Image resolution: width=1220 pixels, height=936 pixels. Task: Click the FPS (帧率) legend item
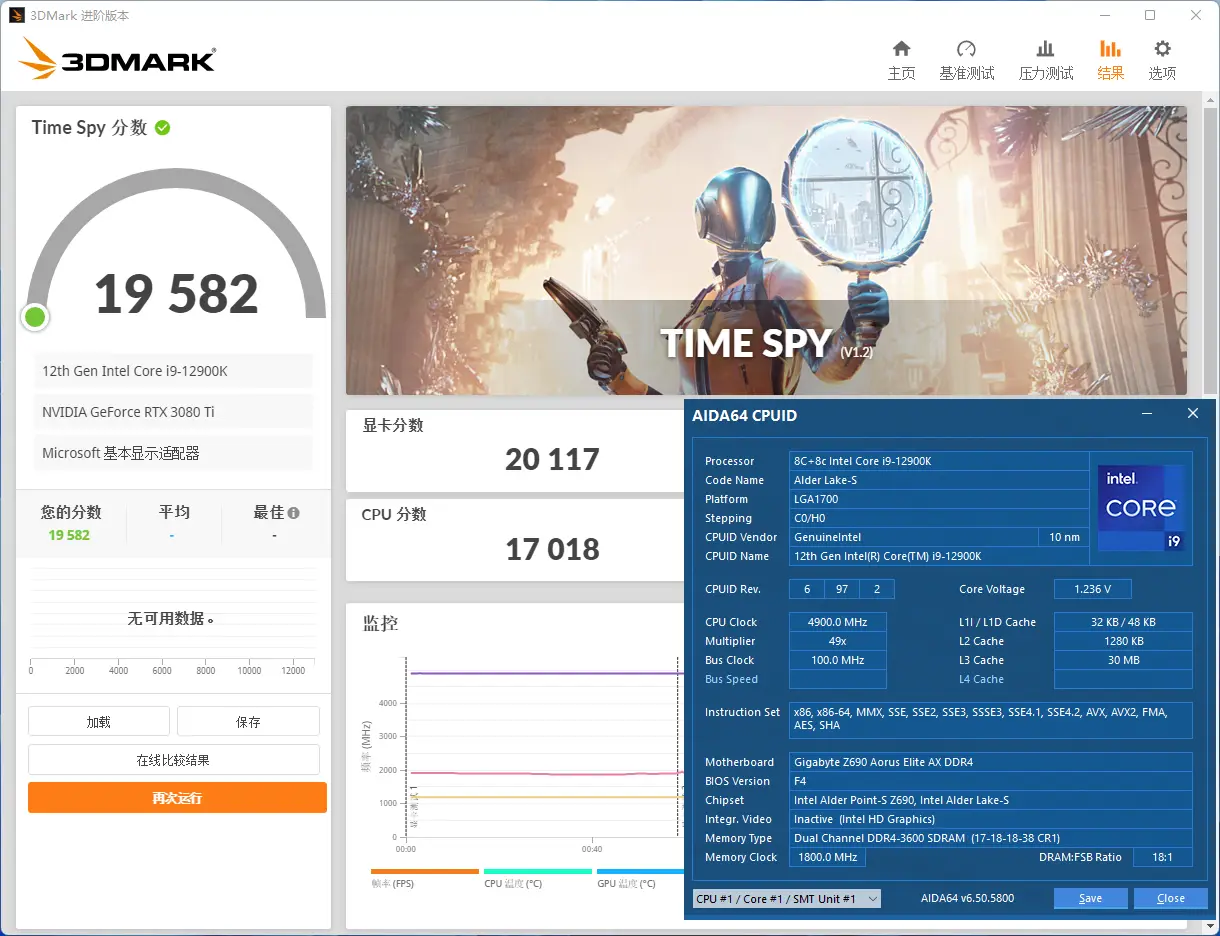pos(425,878)
